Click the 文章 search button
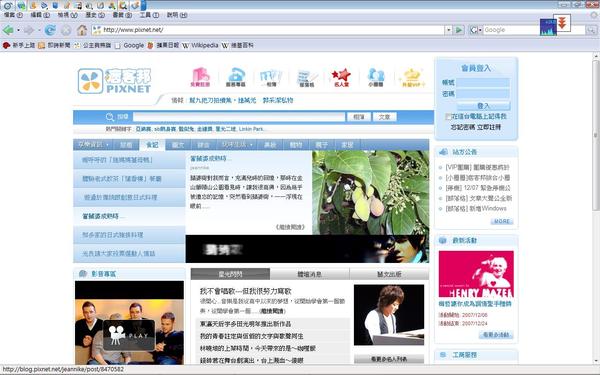 (385, 117)
